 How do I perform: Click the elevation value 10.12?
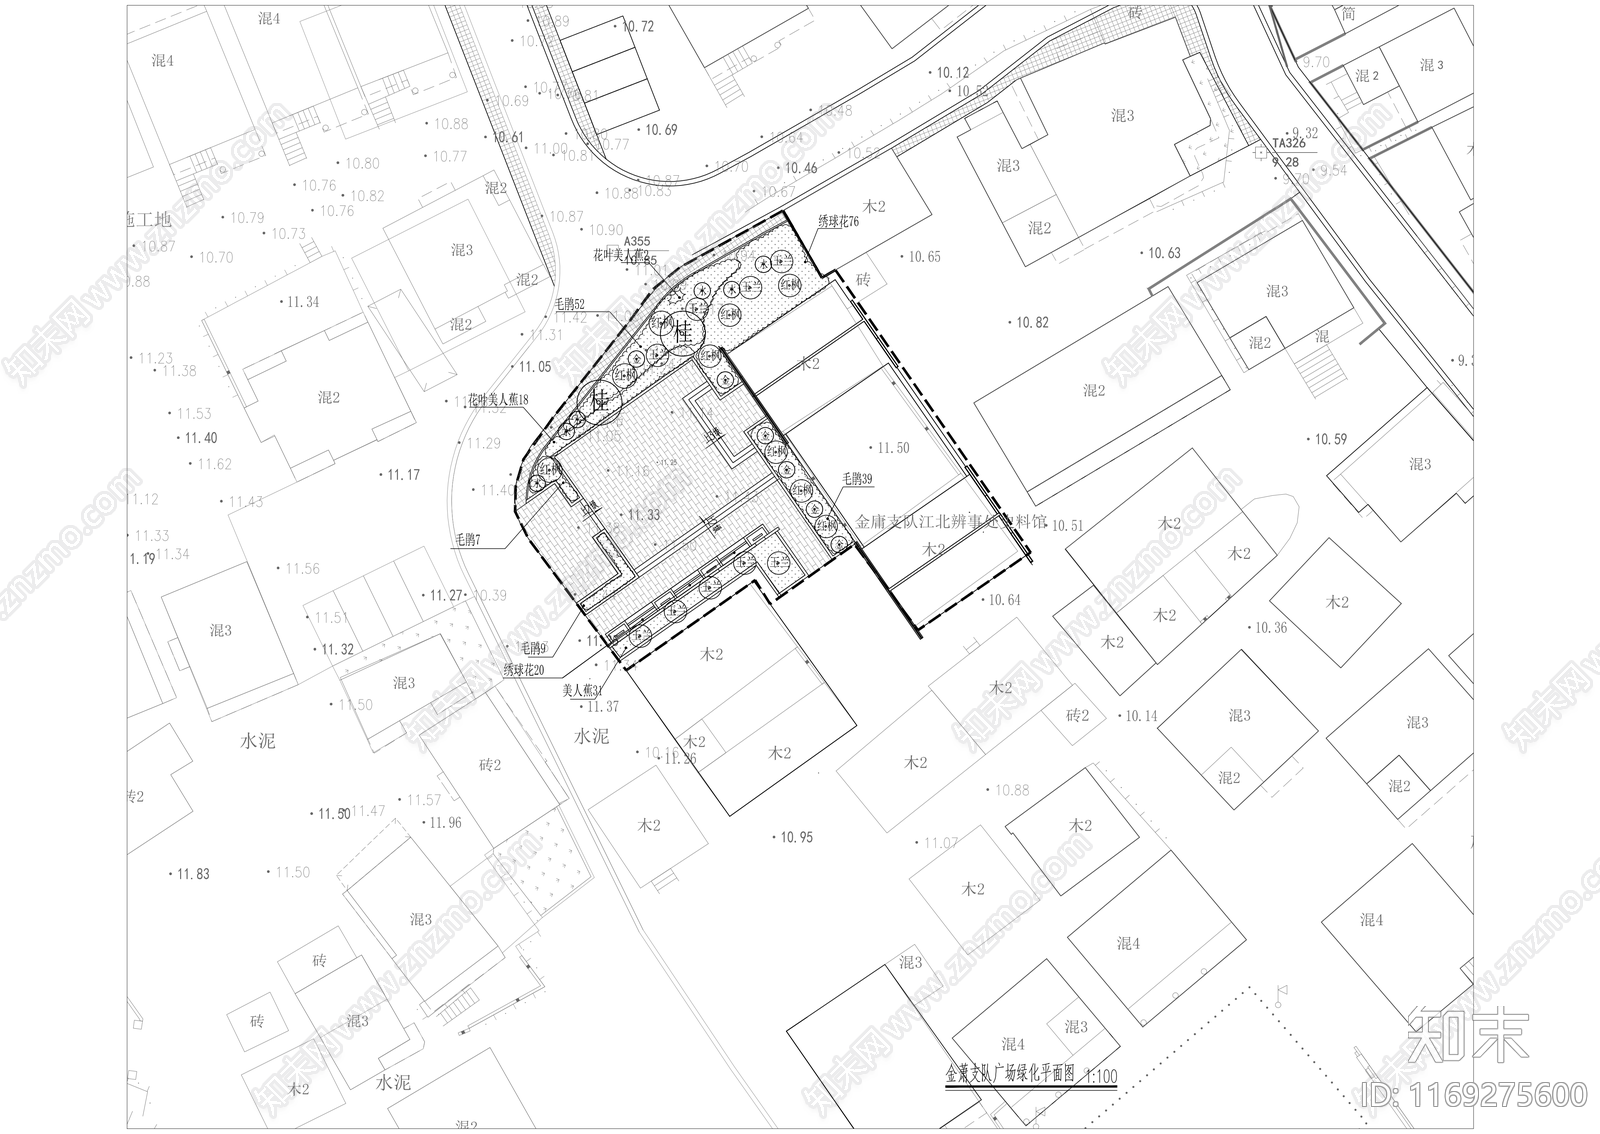pos(953,72)
